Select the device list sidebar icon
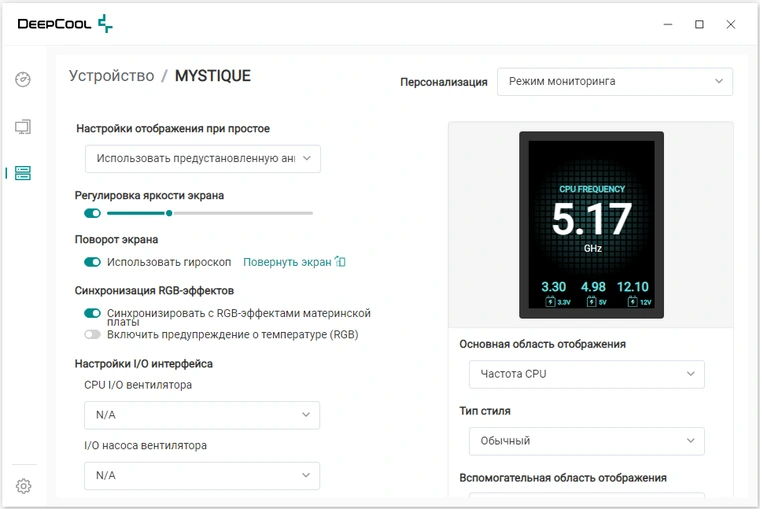 (x=23, y=173)
